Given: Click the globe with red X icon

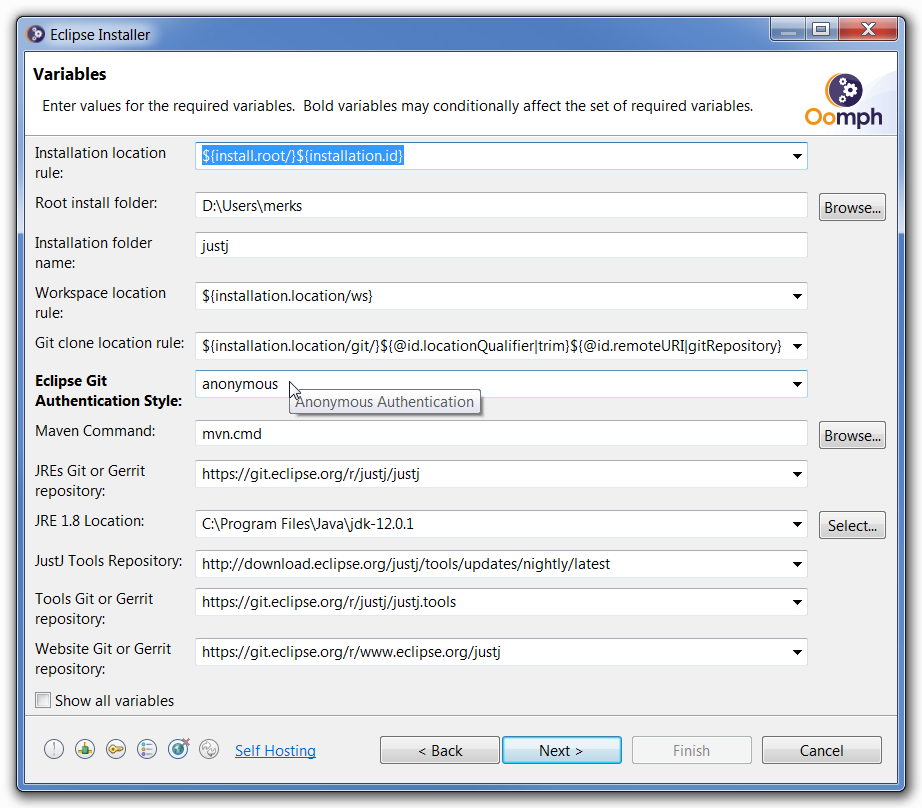Looking at the screenshot, I should [179, 749].
